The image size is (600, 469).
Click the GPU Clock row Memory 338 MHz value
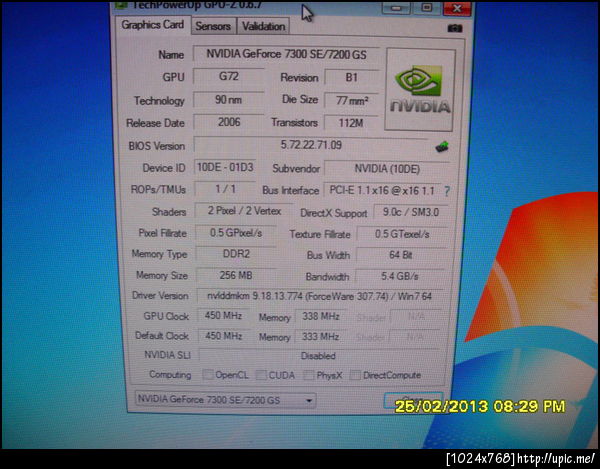tap(321, 316)
